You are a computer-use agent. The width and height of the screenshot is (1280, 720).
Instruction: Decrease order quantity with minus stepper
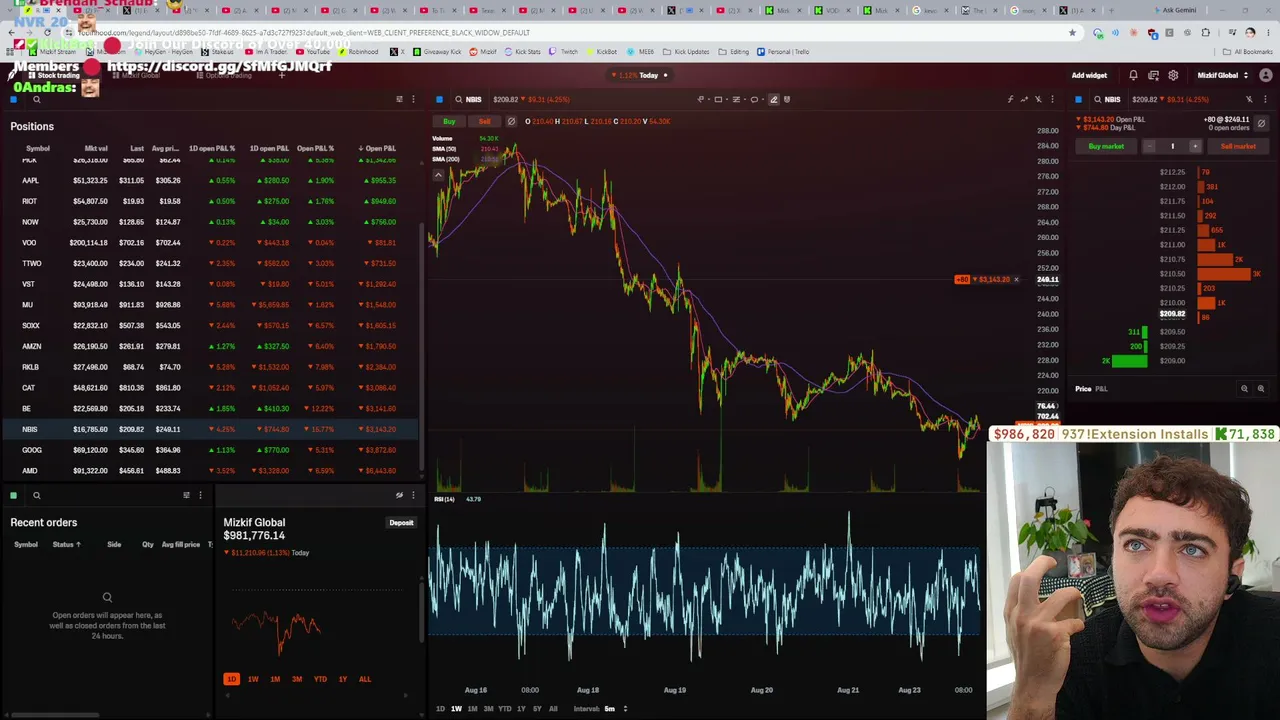pos(1149,146)
